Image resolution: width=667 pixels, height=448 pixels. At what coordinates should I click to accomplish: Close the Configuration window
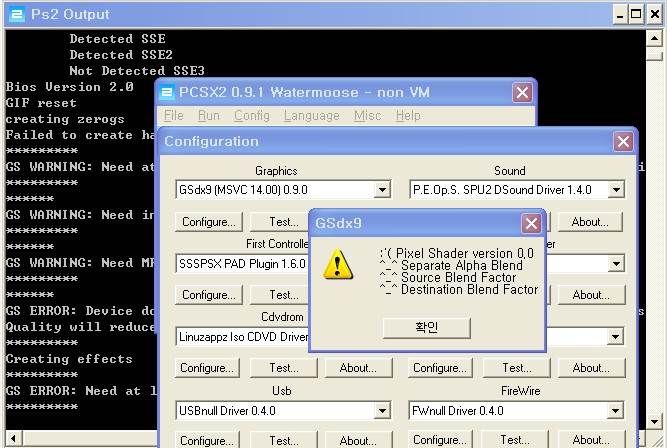(x=623, y=142)
